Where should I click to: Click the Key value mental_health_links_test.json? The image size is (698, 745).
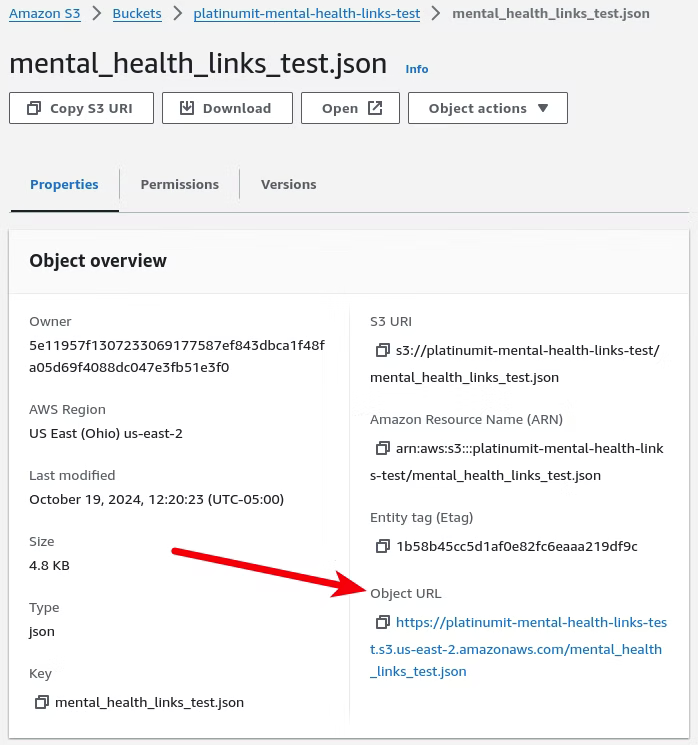tap(149, 702)
